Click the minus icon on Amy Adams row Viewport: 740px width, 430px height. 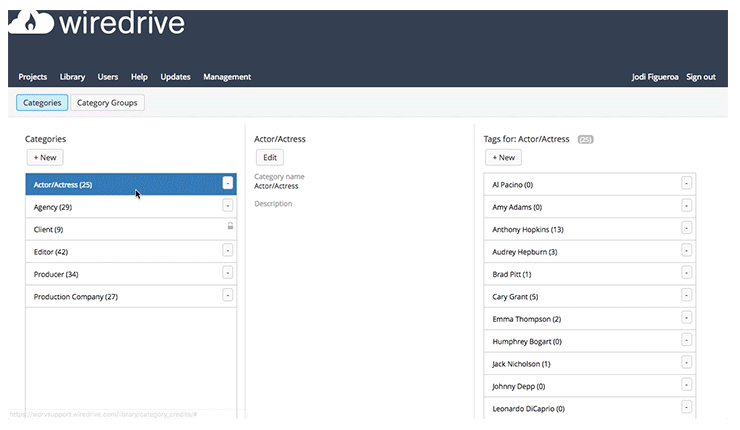point(687,205)
